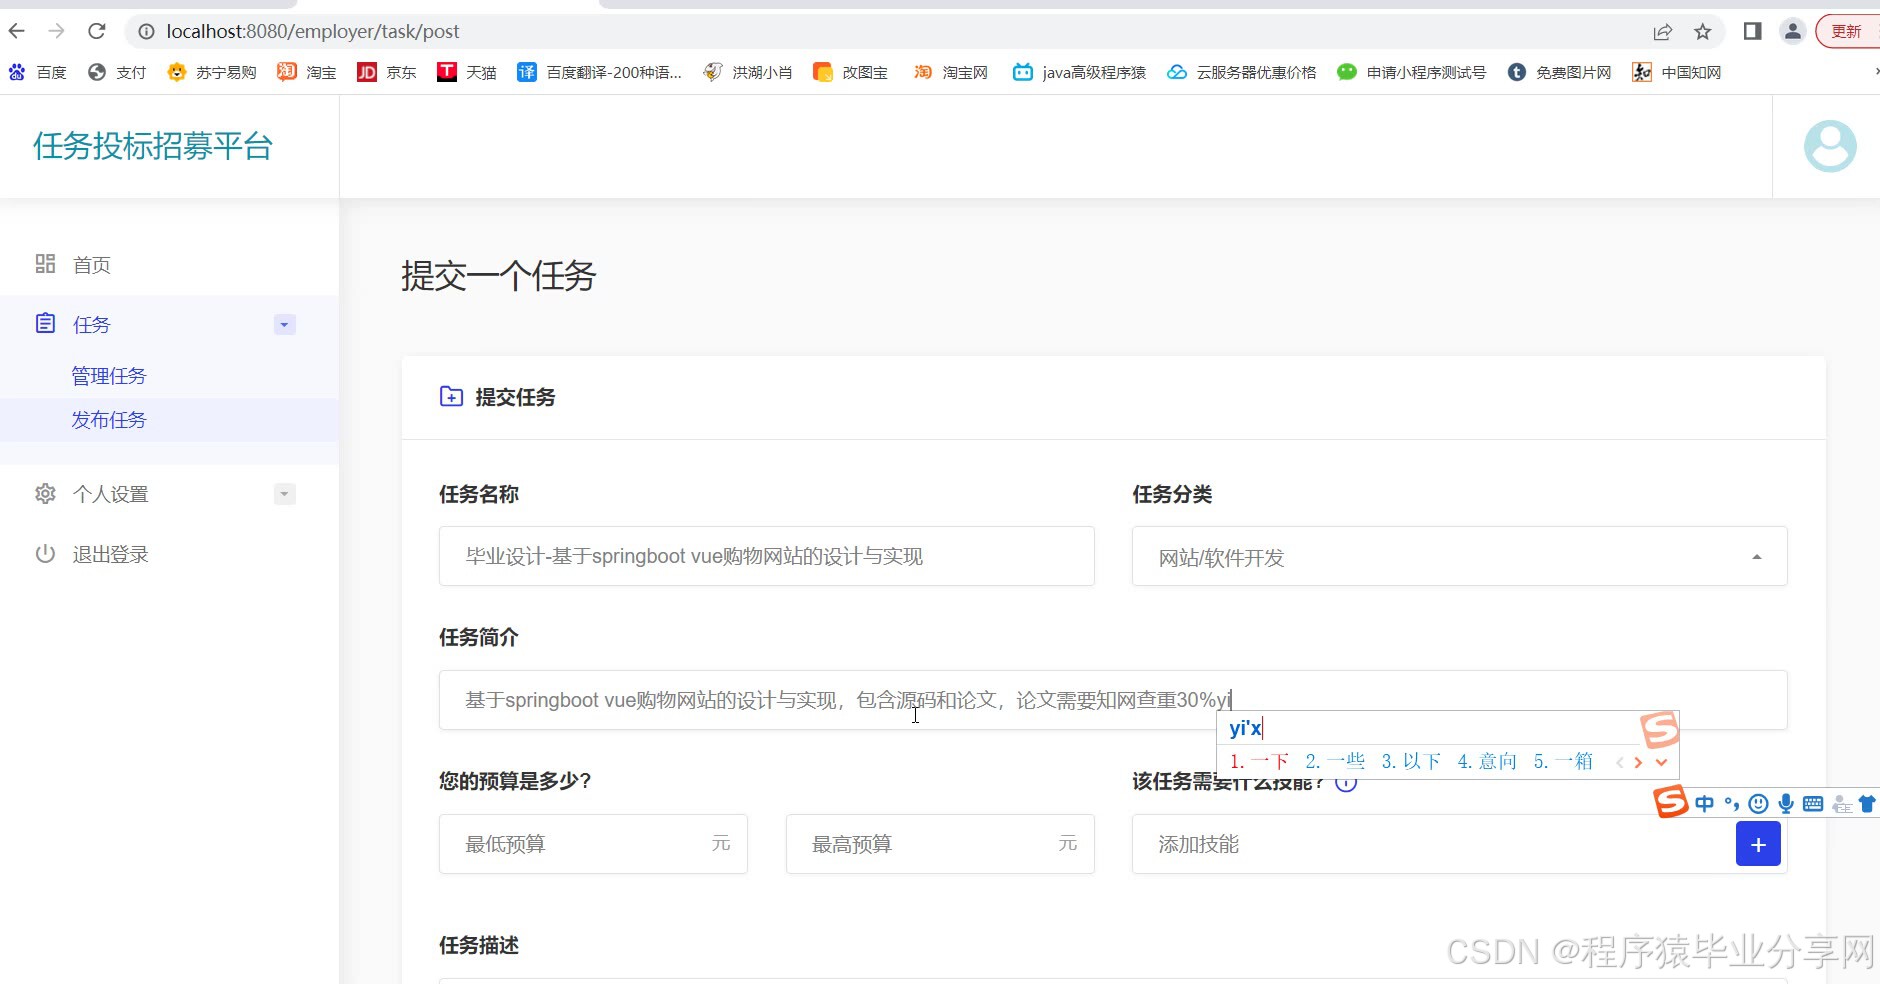Viewport: 1880px width, 984px height.
Task: Go to next IME candidate page arrow
Action: point(1638,762)
